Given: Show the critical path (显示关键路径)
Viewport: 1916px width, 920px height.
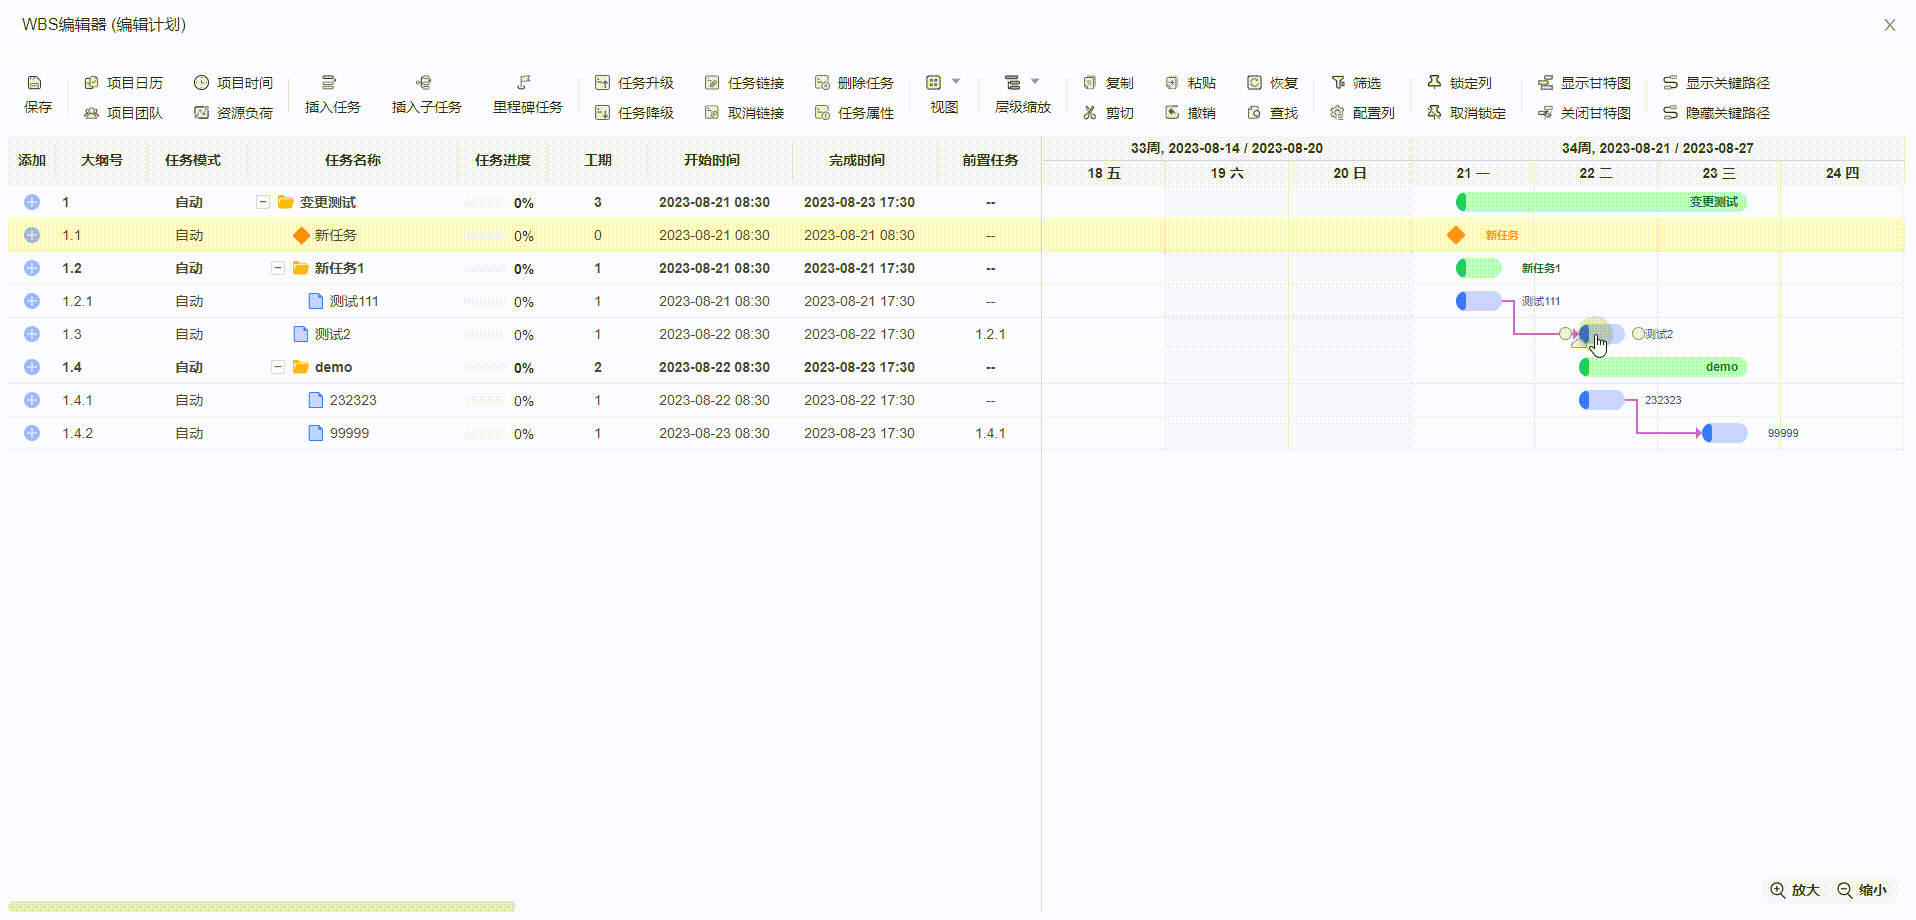Looking at the screenshot, I should pos(1716,83).
